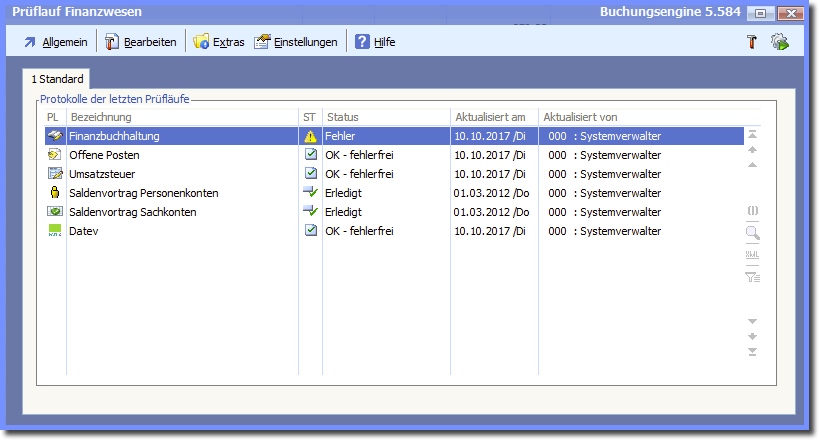The height and width of the screenshot is (440, 819).
Task: Click the status checkbox icon for Umsatzsteuer
Action: point(310,174)
